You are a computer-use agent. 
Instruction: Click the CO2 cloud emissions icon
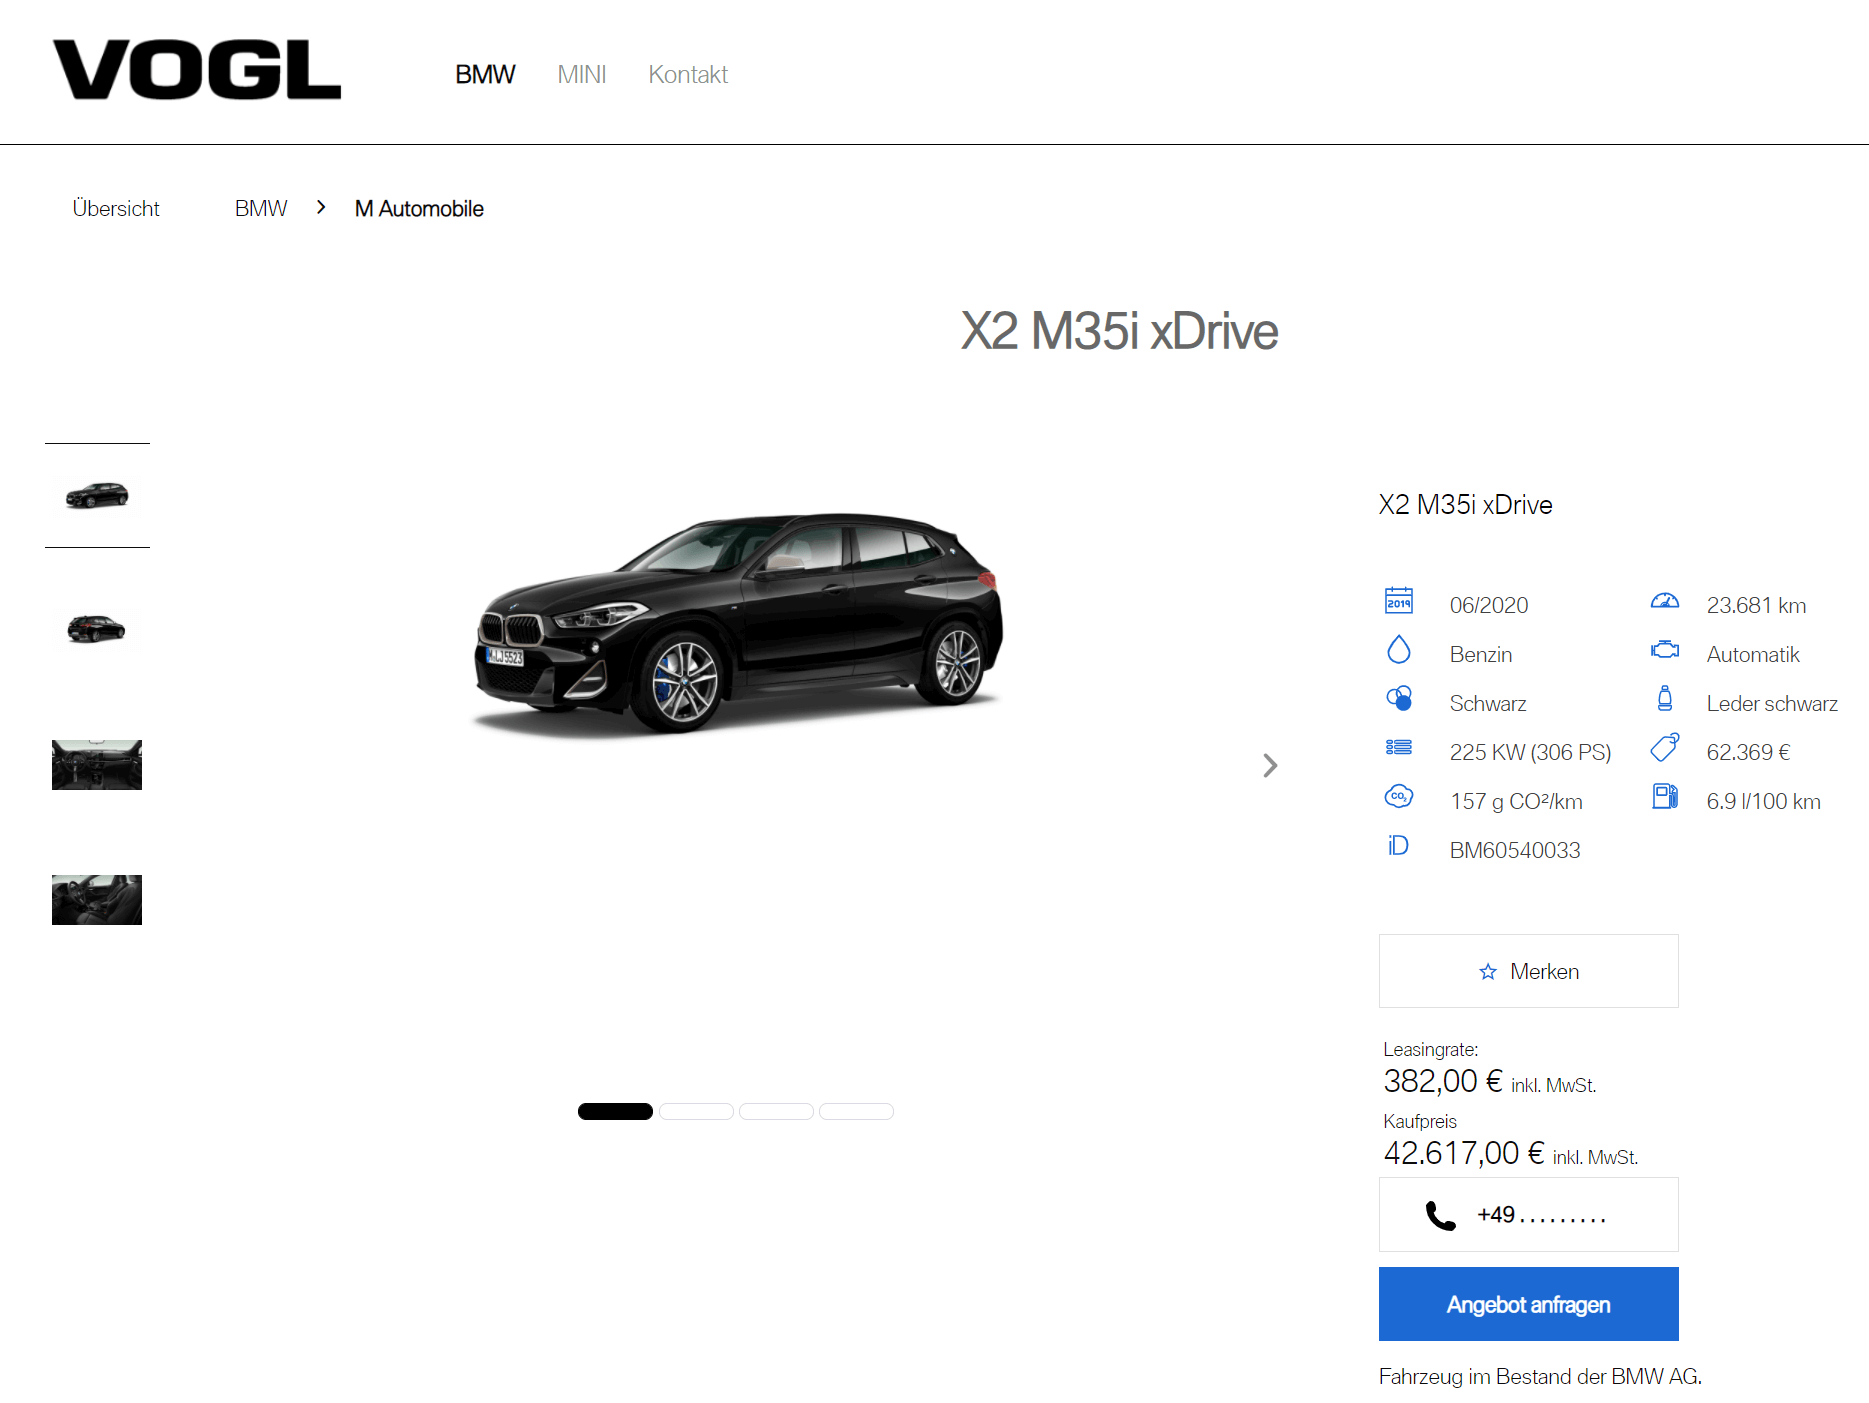click(x=1398, y=796)
